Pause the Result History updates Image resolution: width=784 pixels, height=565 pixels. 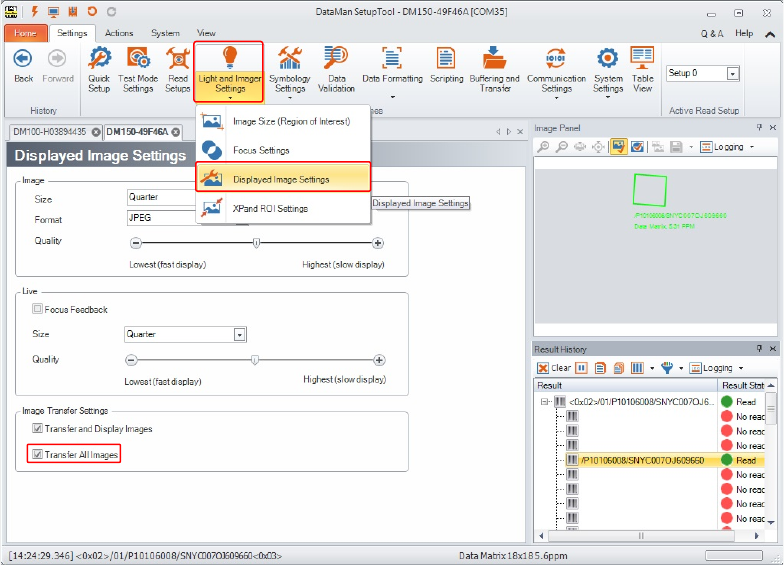(x=581, y=368)
